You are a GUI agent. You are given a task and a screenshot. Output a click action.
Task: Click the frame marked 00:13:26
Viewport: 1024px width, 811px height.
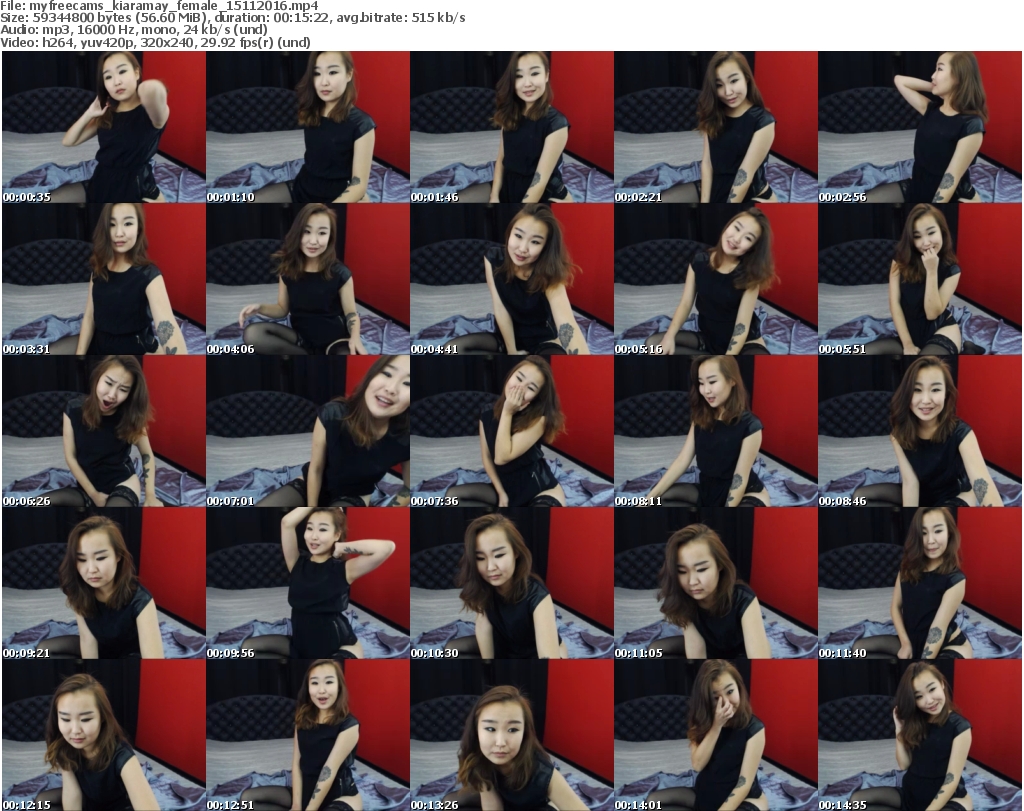point(512,735)
